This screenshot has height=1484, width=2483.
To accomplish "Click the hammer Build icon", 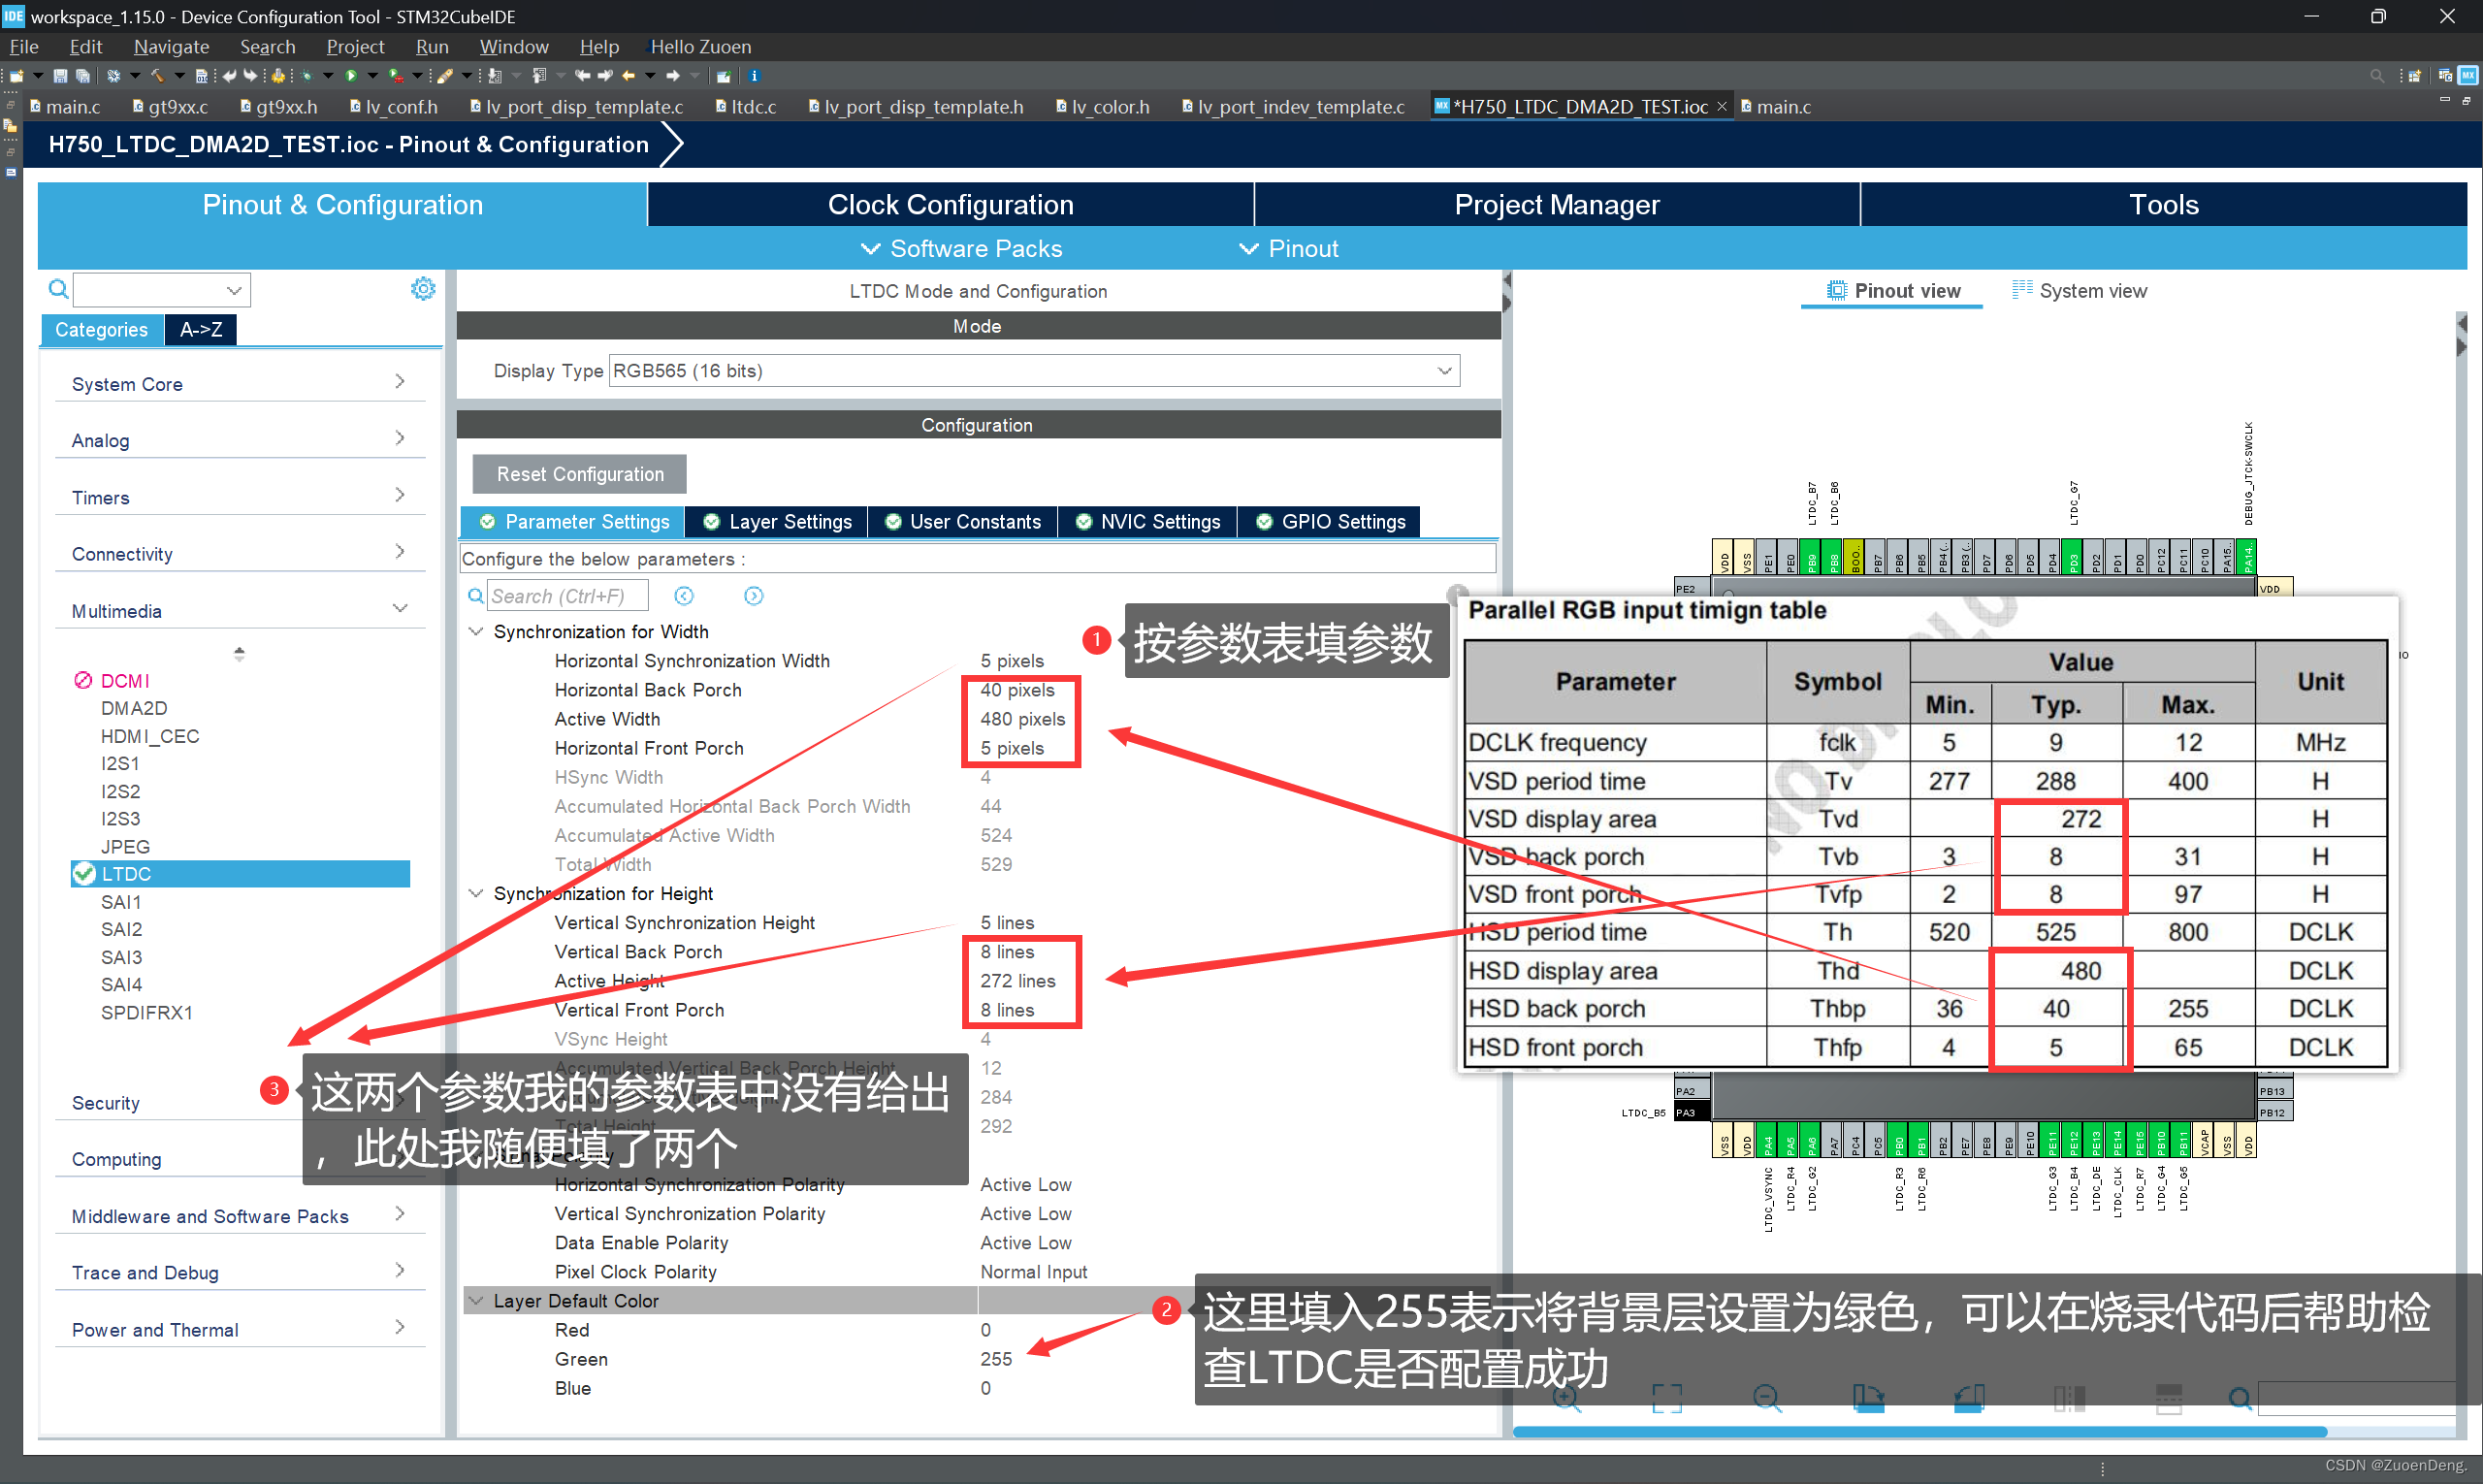I will coord(156,76).
